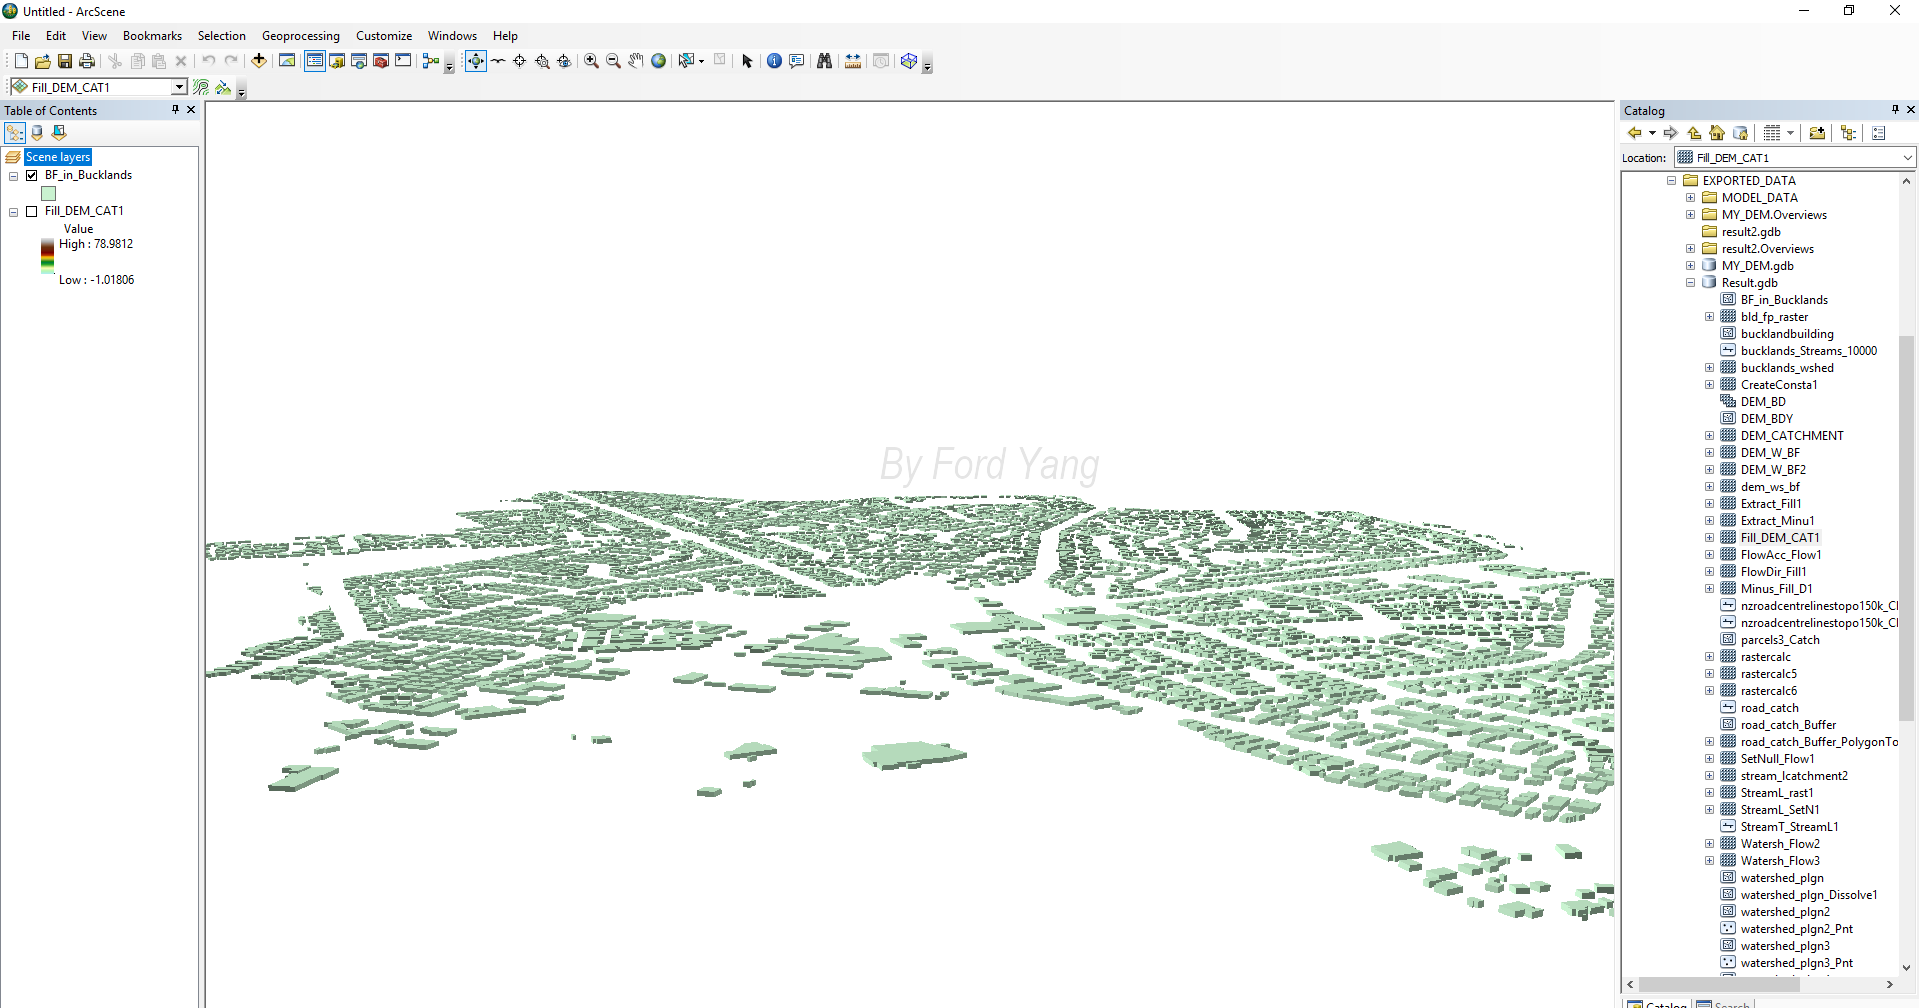Print the scene
Image resolution: width=1919 pixels, height=1008 pixels.
click(87, 61)
